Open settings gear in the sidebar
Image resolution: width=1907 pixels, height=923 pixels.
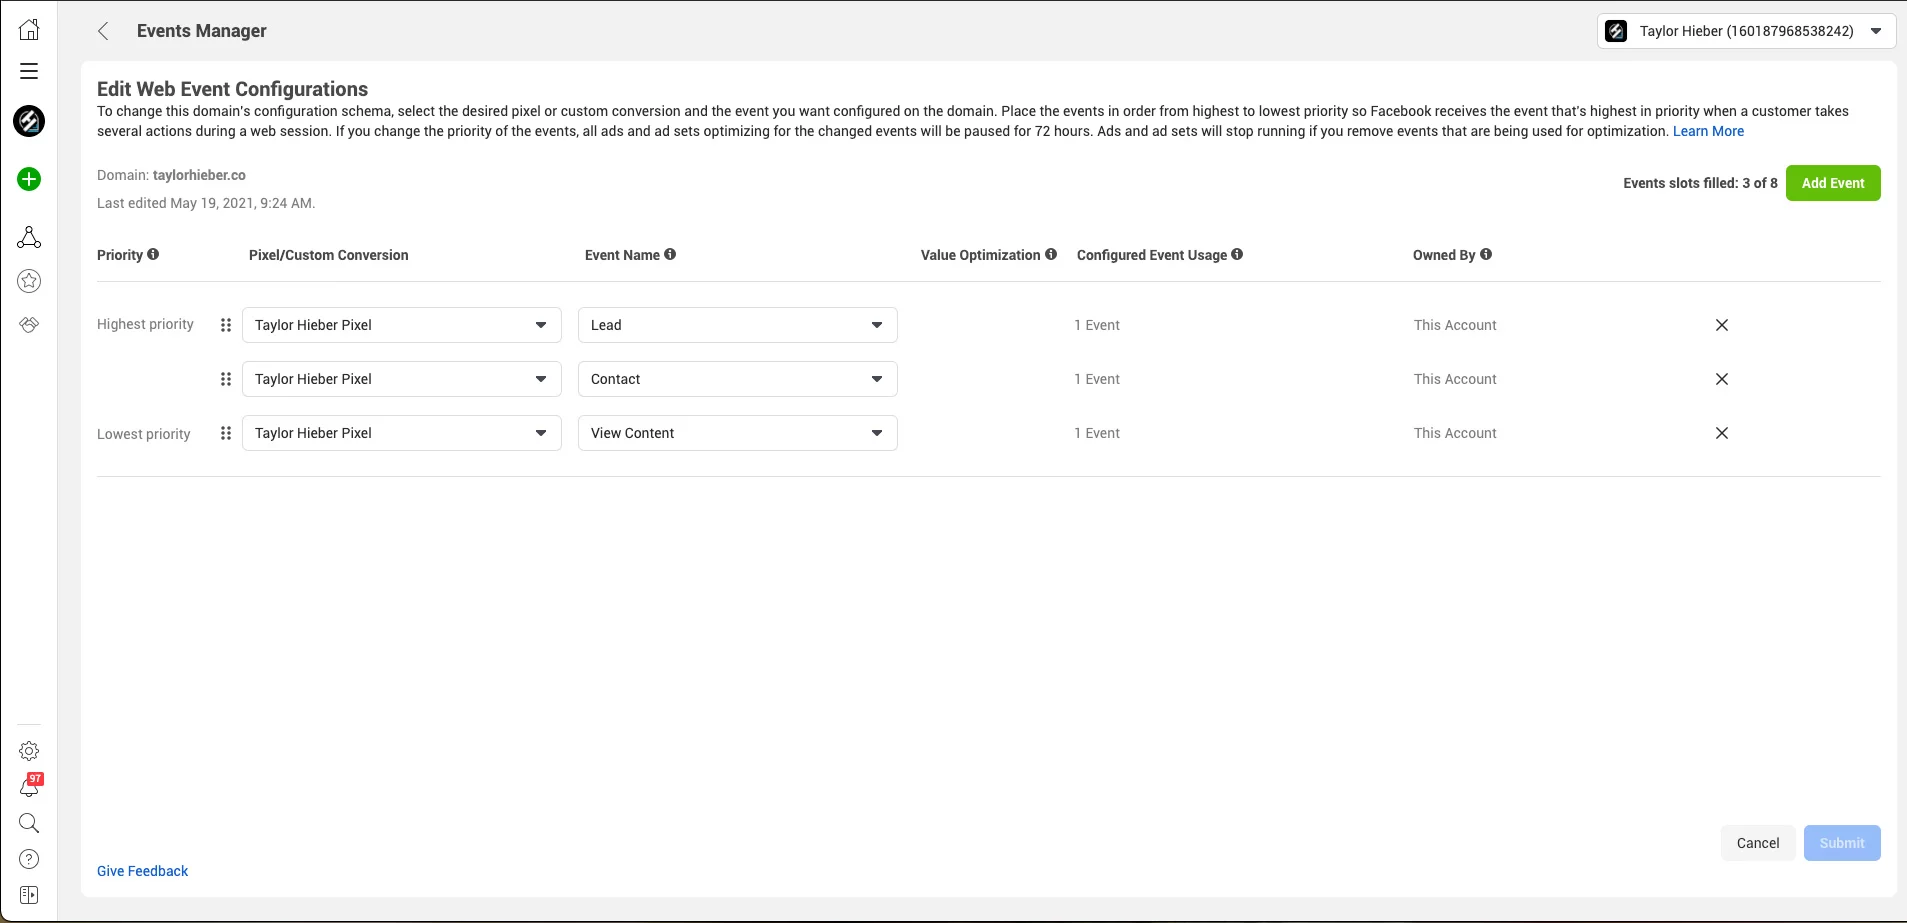[29, 751]
